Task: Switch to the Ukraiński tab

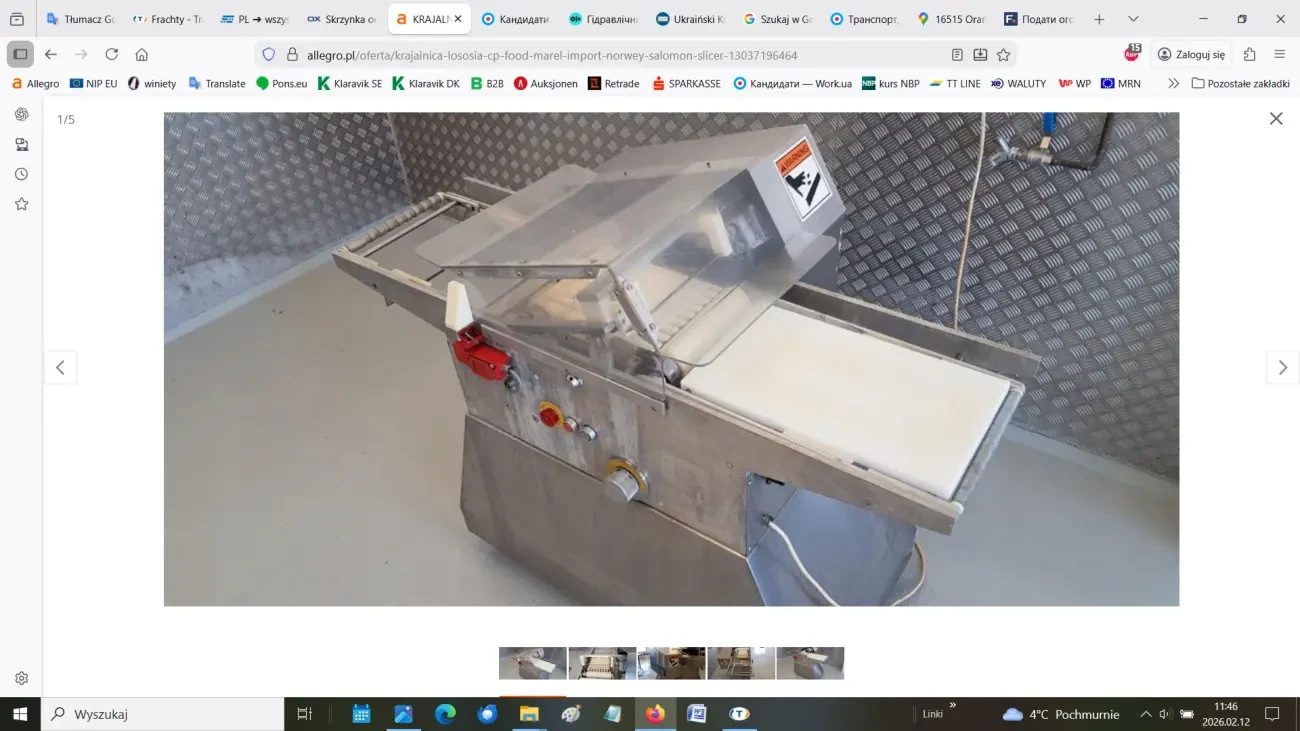Action: 690,19
